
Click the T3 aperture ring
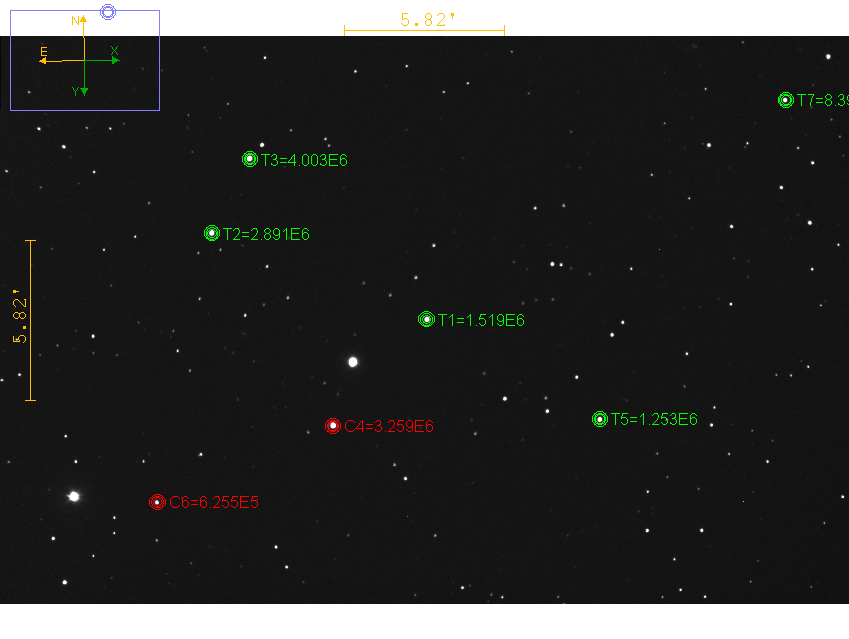[250, 159]
